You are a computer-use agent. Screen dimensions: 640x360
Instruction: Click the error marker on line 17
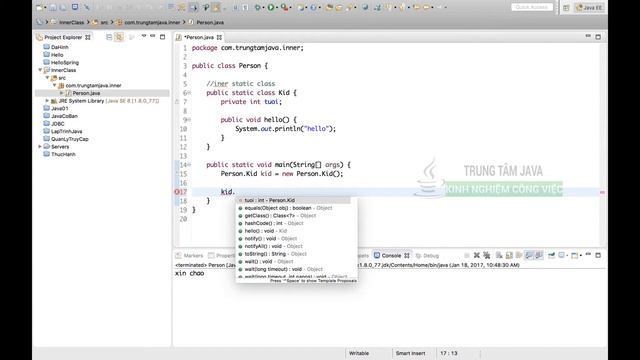[177, 192]
